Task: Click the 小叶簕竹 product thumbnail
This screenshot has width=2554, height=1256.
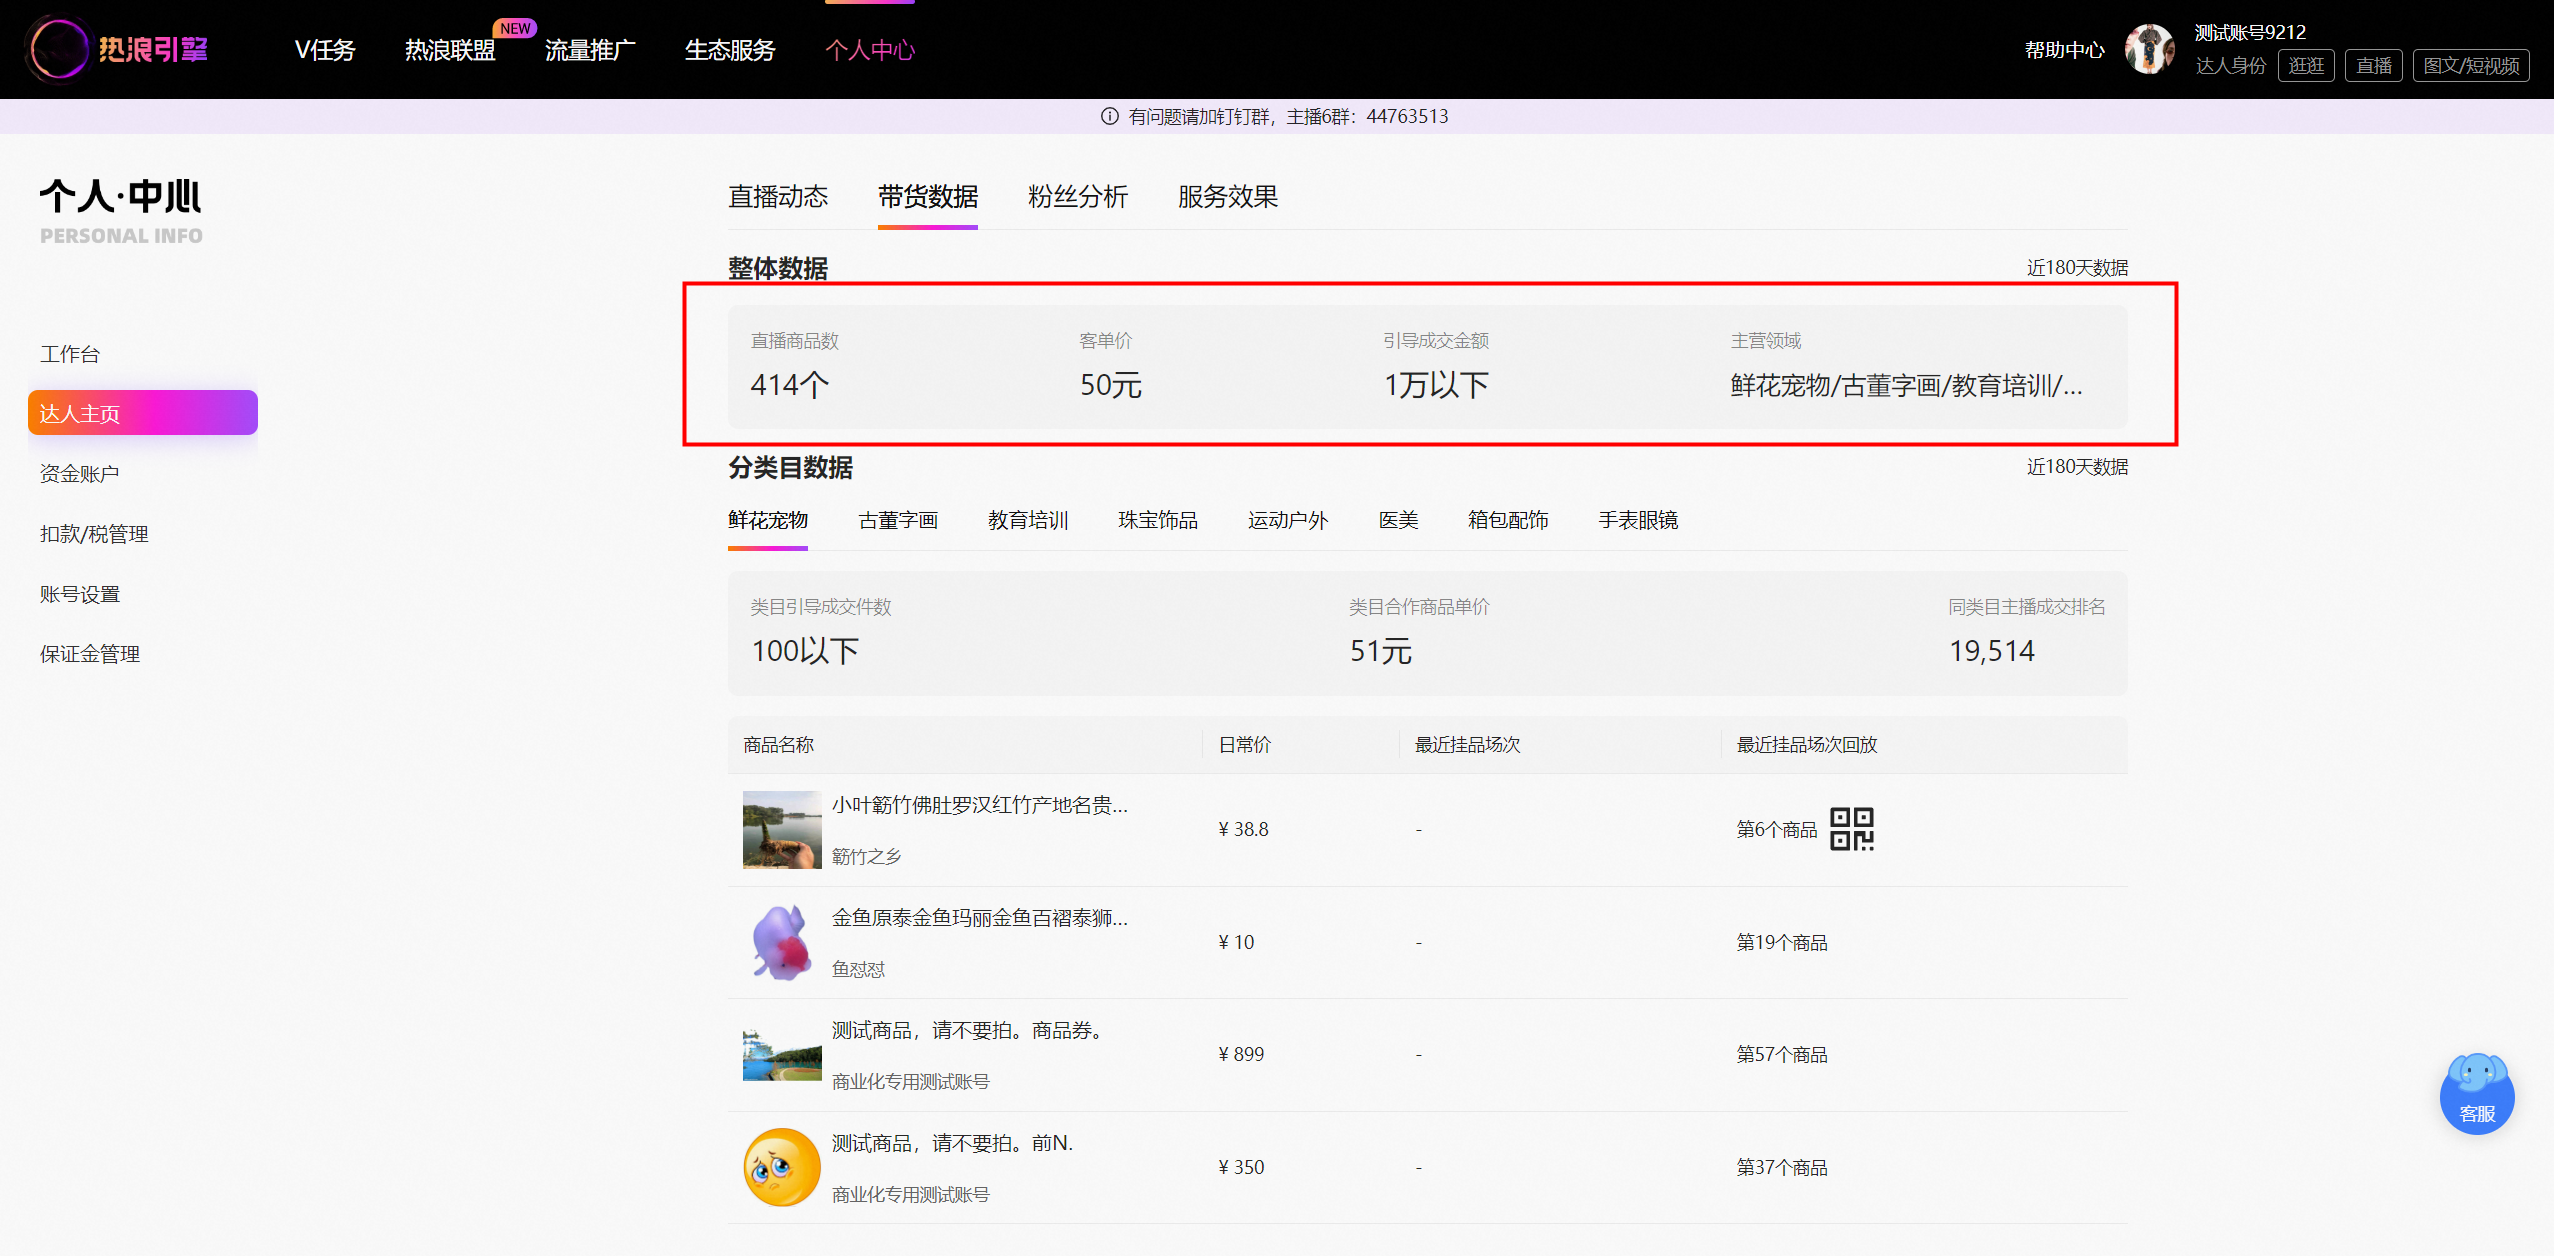Action: pyautogui.click(x=782, y=829)
